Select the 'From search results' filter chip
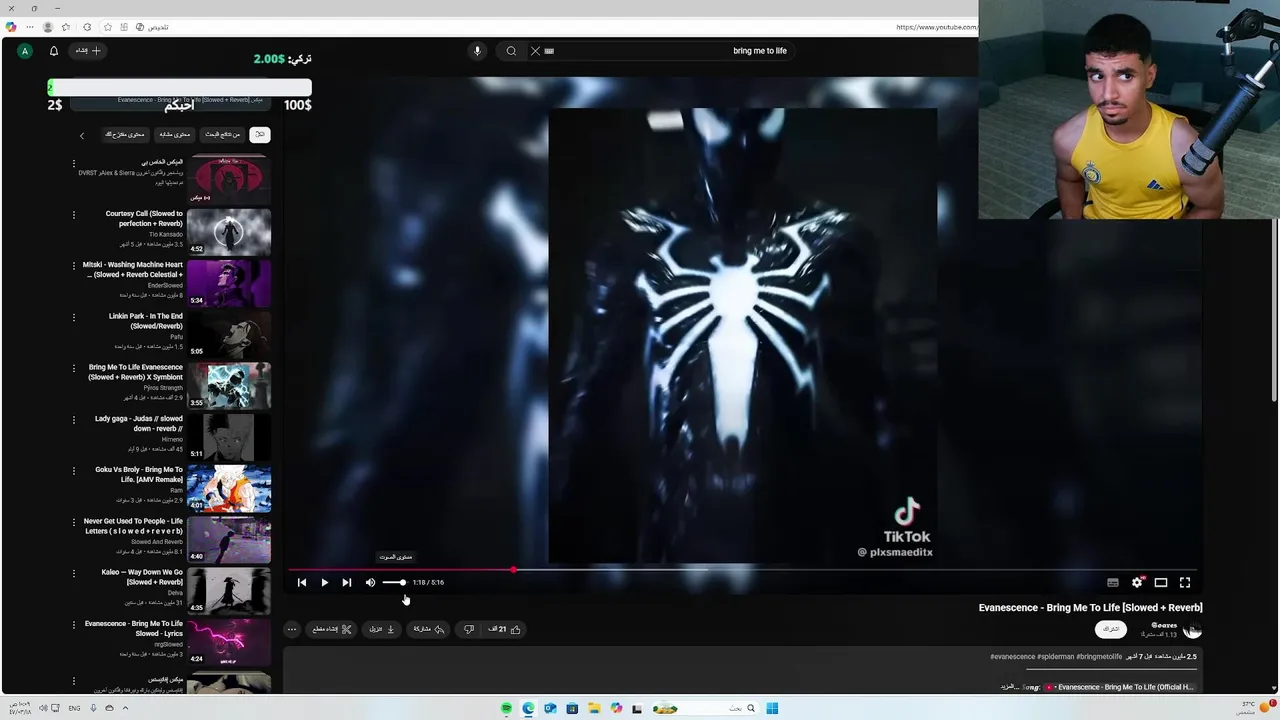 [x=222, y=134]
